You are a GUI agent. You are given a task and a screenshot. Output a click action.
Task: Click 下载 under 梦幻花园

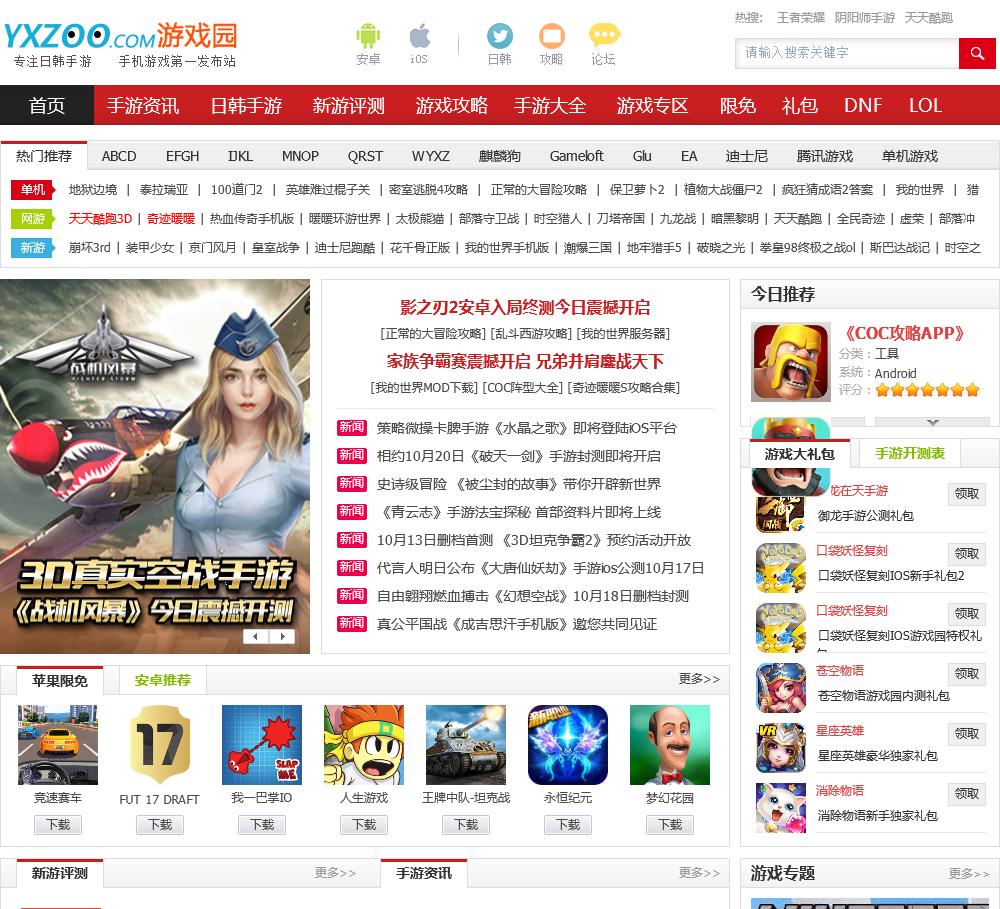click(670, 825)
